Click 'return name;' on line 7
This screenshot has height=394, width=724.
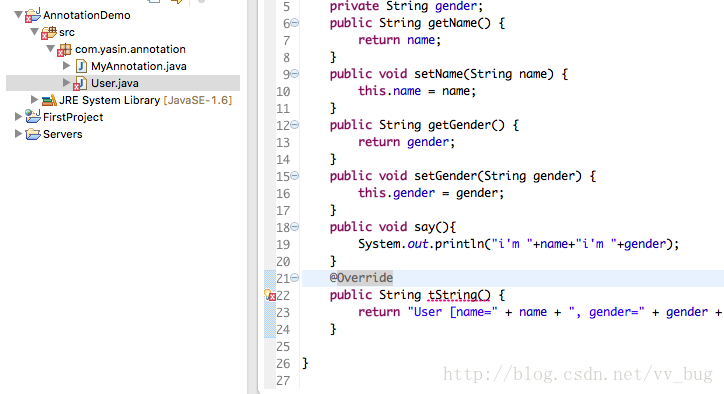[399, 40]
